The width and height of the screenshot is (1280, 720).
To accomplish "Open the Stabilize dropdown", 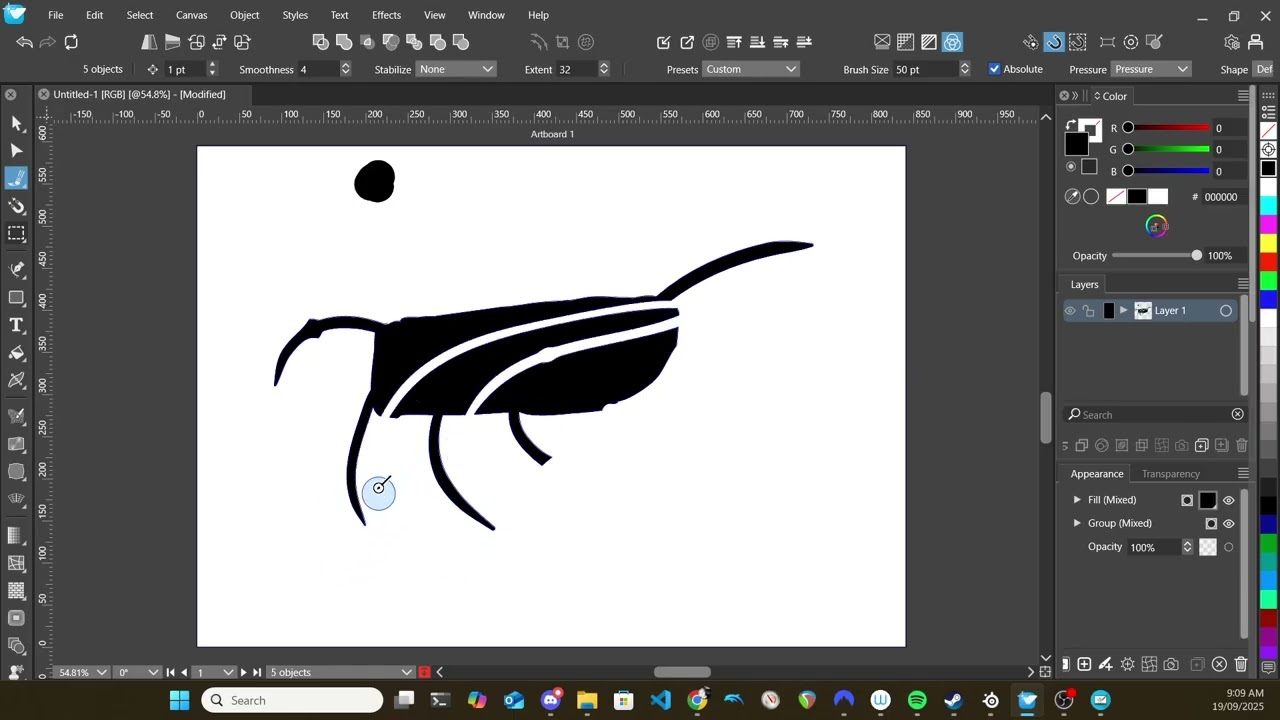I will tap(456, 69).
